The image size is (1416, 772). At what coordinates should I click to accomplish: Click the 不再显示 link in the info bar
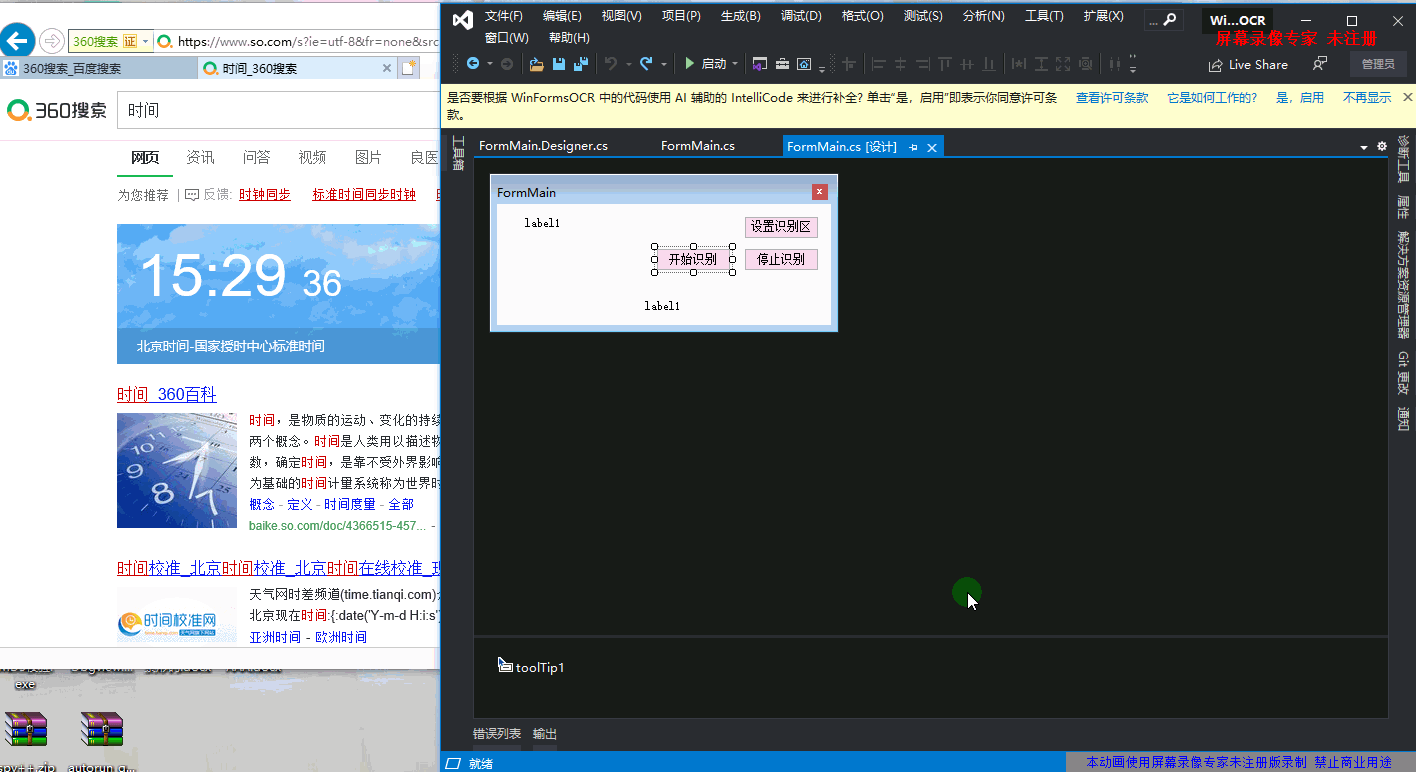[x=1367, y=98]
